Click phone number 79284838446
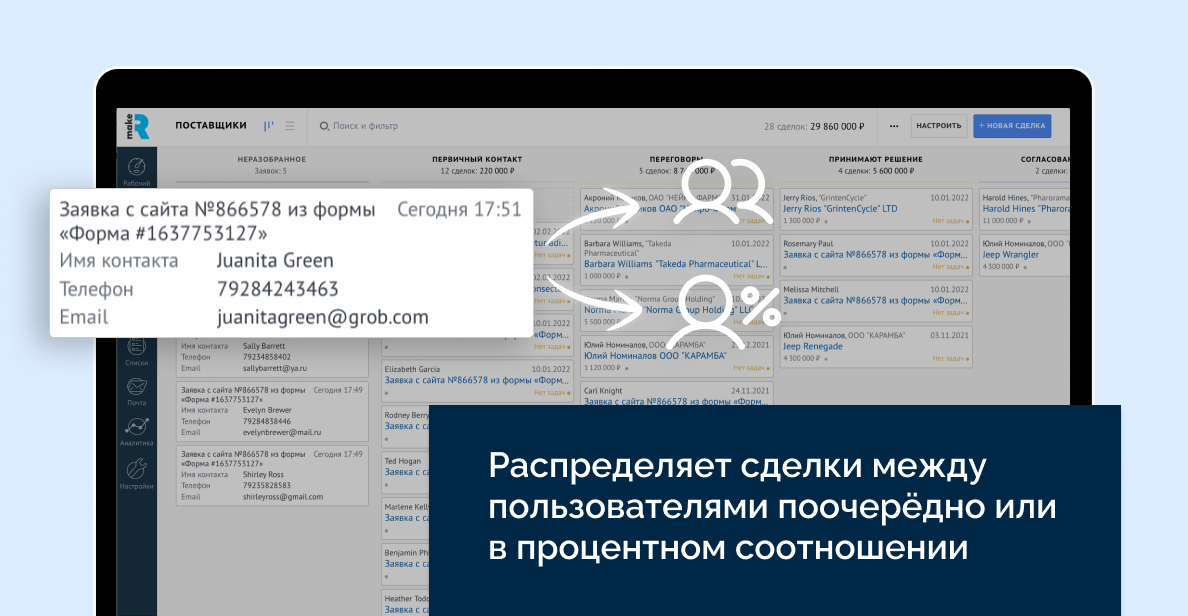The height and width of the screenshot is (616, 1188). (x=266, y=421)
